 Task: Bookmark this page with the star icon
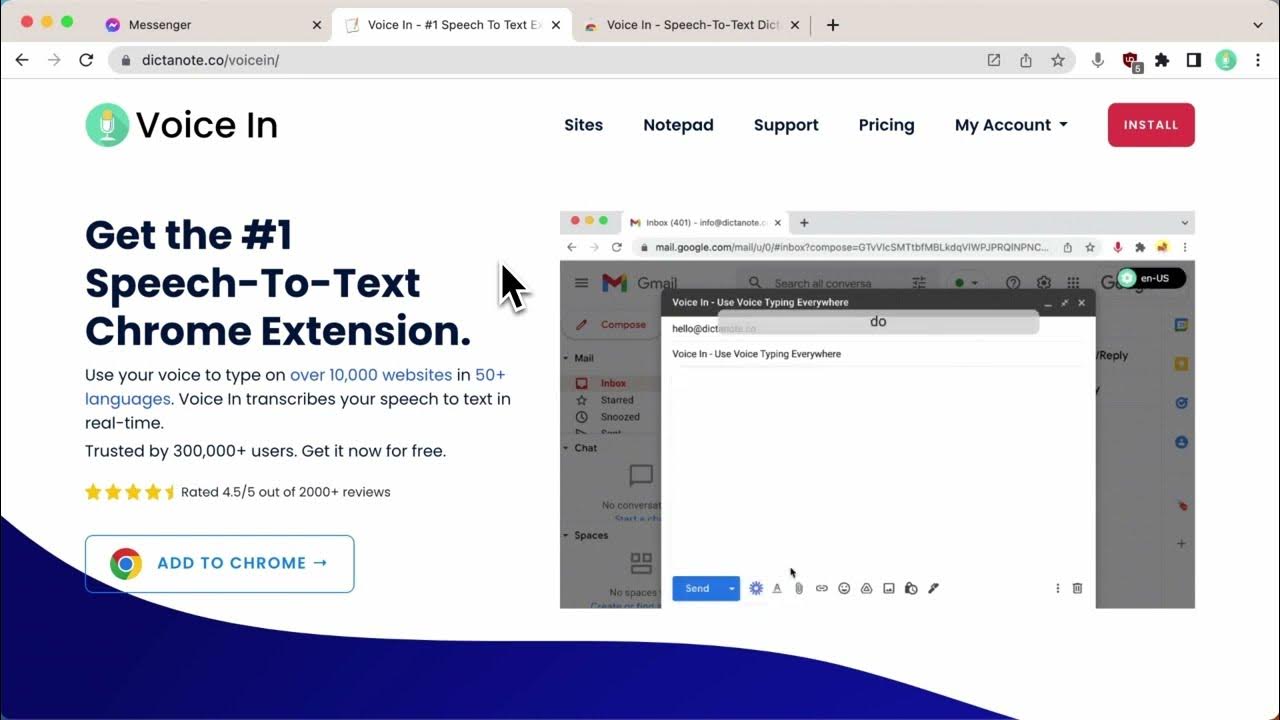1058,60
